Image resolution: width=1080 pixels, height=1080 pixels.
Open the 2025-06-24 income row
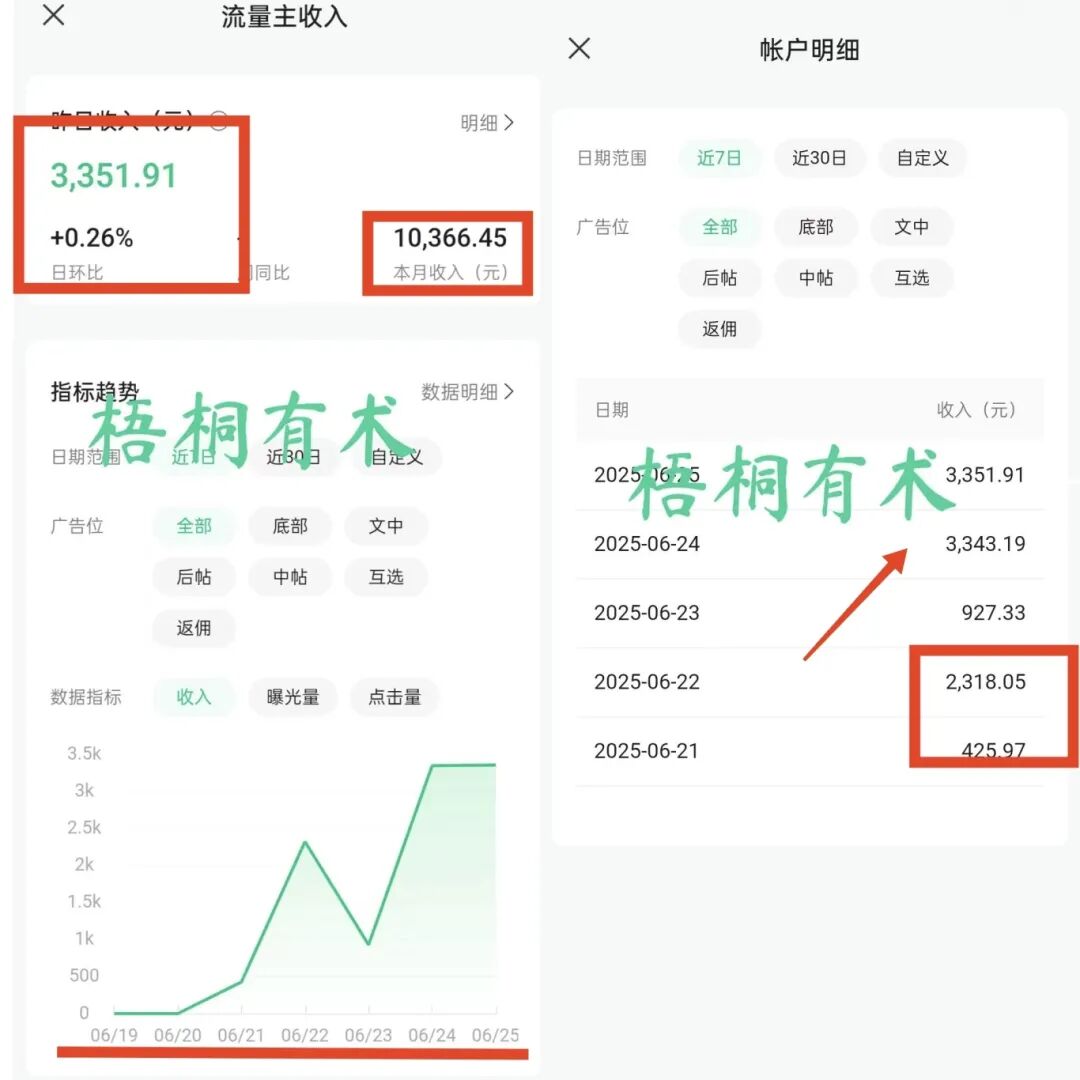810,544
